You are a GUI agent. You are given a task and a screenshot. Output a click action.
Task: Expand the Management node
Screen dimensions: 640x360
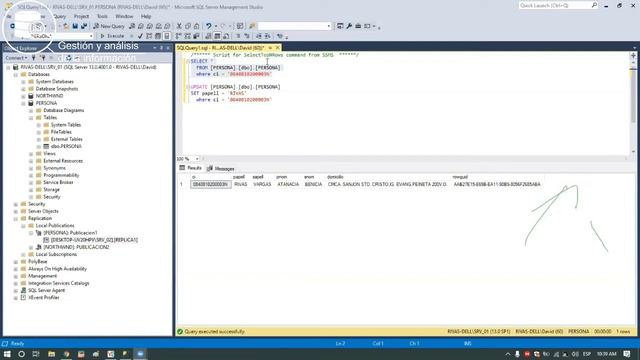(x=16, y=276)
